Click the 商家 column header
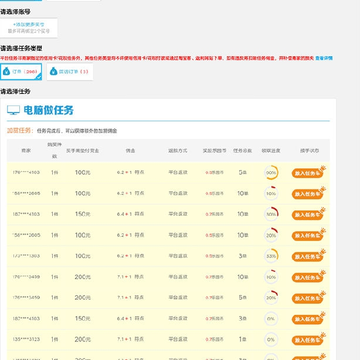This screenshot has width=360, height=360. [26, 151]
